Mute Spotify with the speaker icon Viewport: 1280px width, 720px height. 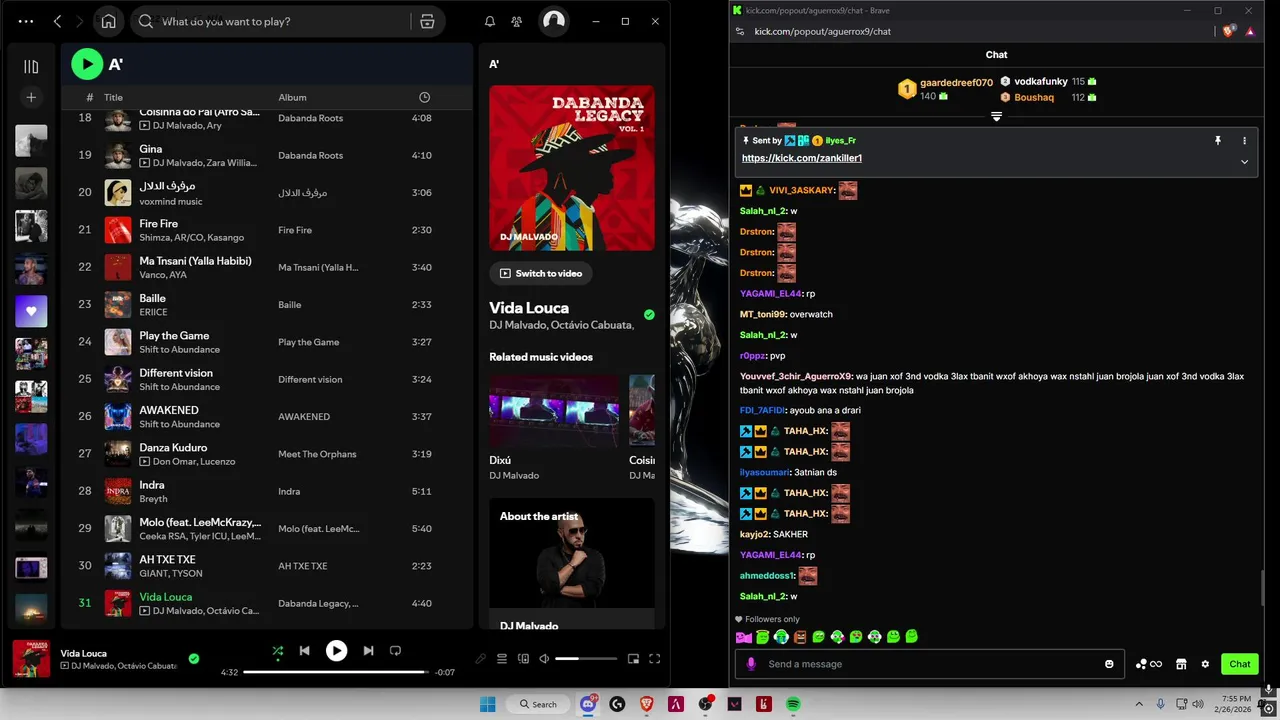point(544,658)
